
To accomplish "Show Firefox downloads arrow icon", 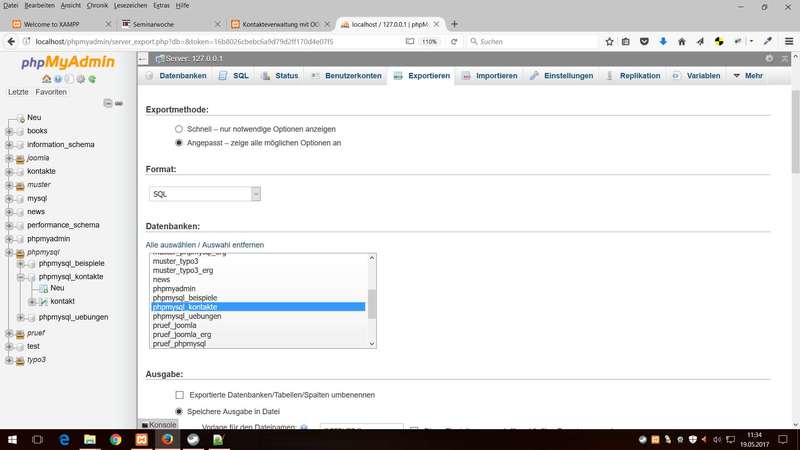I will pos(663,41).
